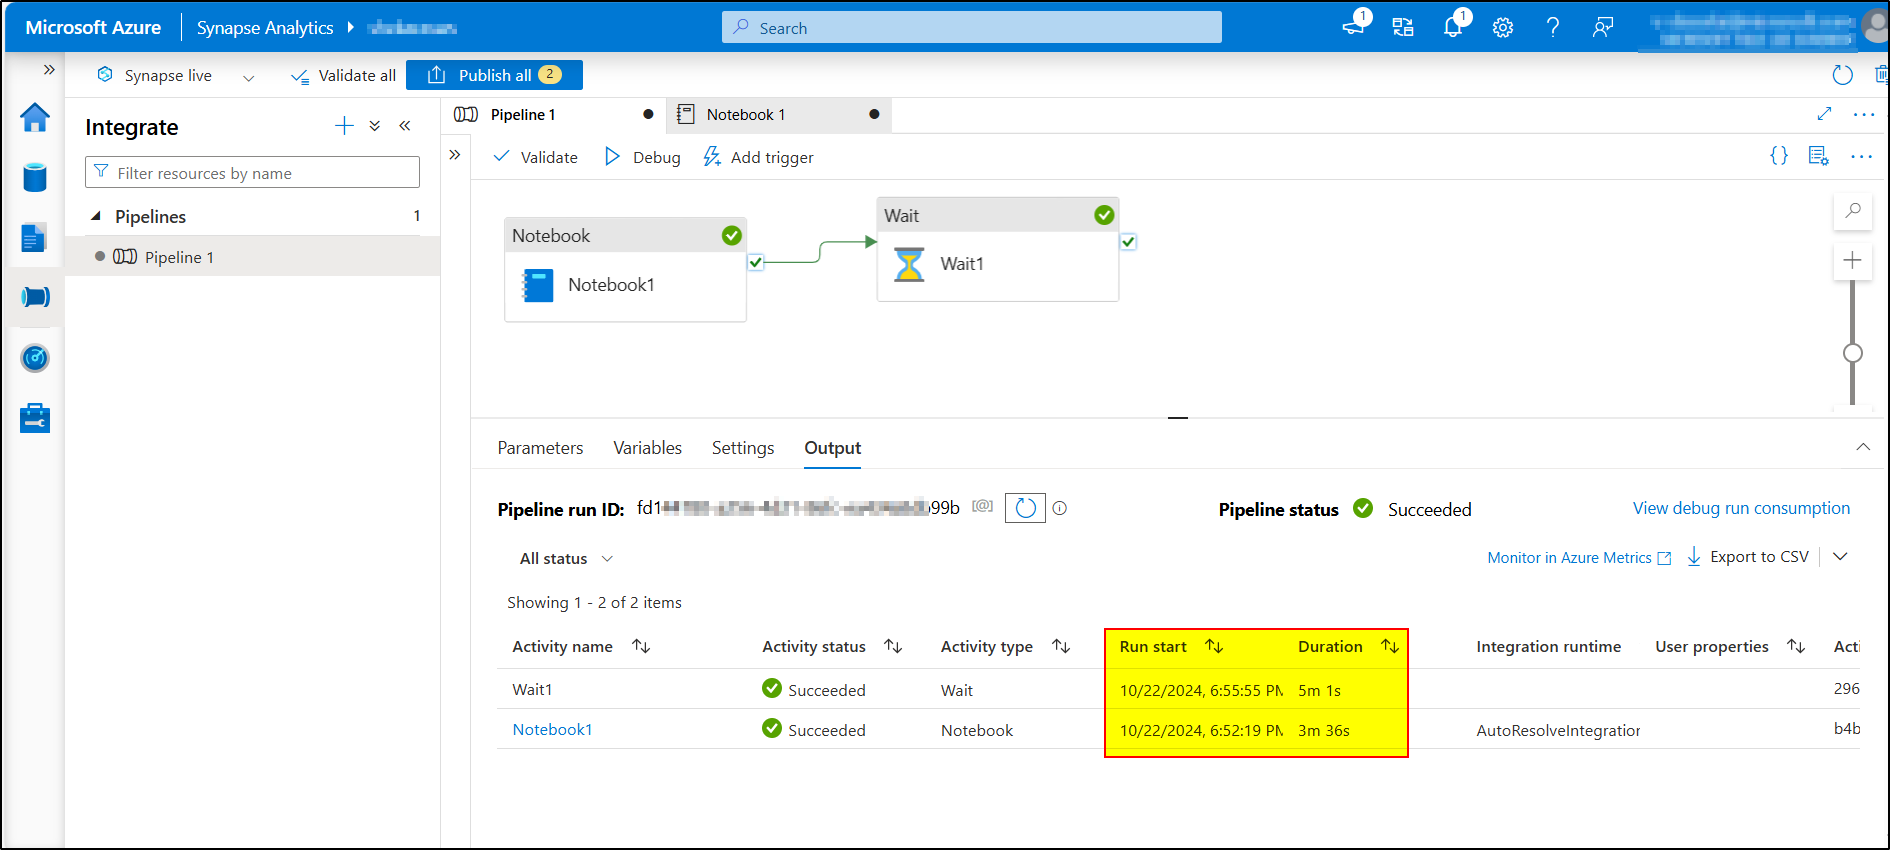Sort by Run start column
1890x850 pixels.
[x=1214, y=647]
